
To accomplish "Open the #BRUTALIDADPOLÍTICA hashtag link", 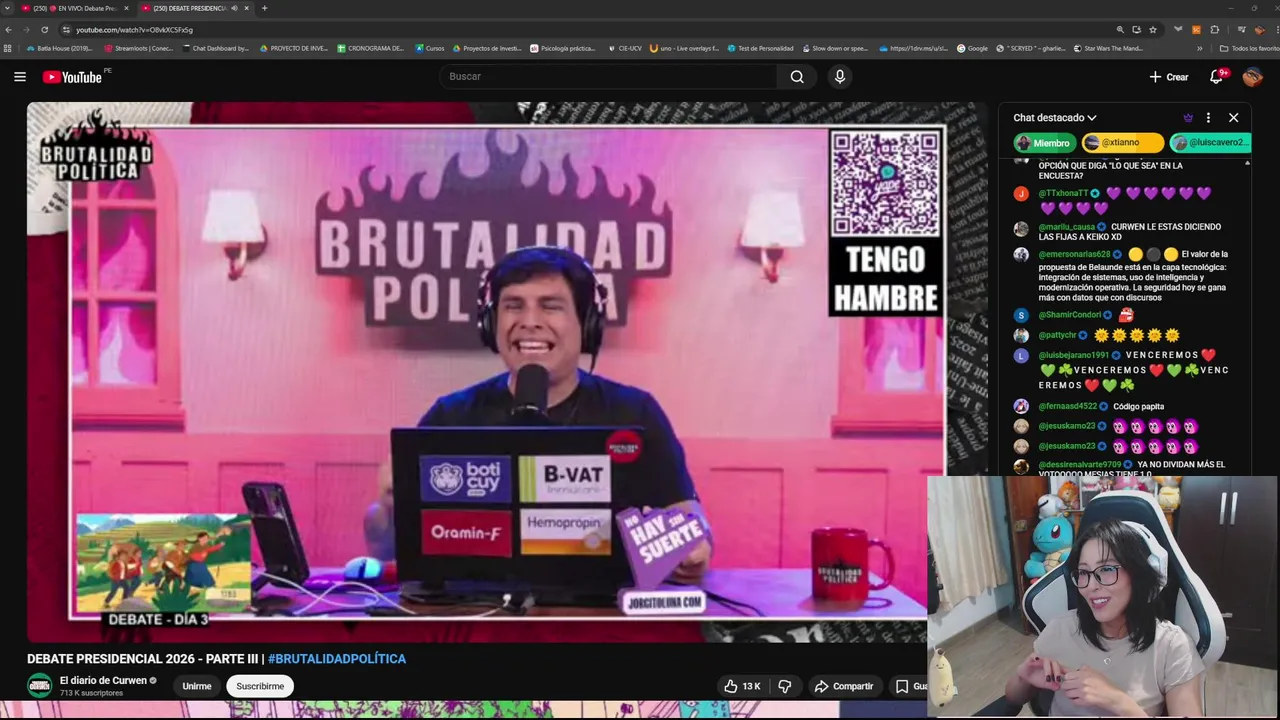I will click(x=337, y=659).
